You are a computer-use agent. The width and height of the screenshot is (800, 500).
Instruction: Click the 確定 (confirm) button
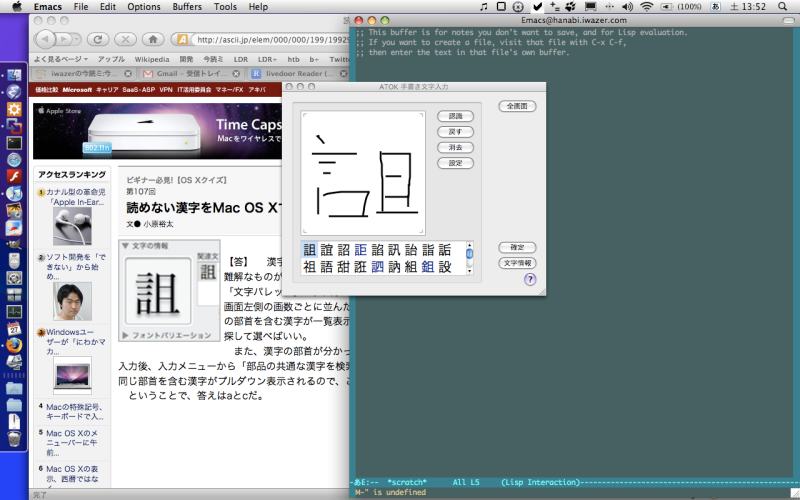click(x=517, y=247)
